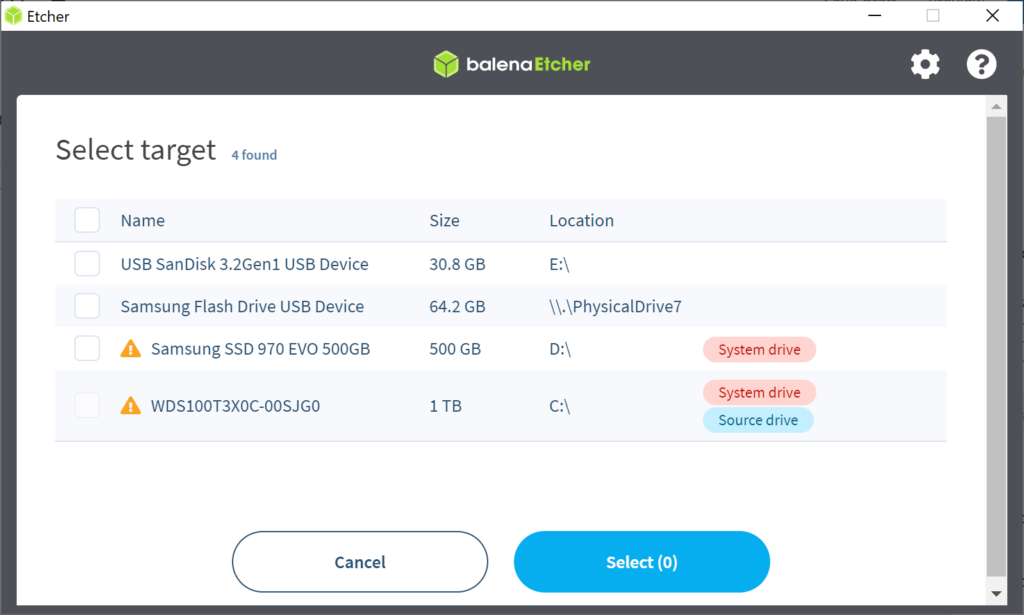Click the D:\ location value
Screen dimensions: 1024x615
pos(560,349)
